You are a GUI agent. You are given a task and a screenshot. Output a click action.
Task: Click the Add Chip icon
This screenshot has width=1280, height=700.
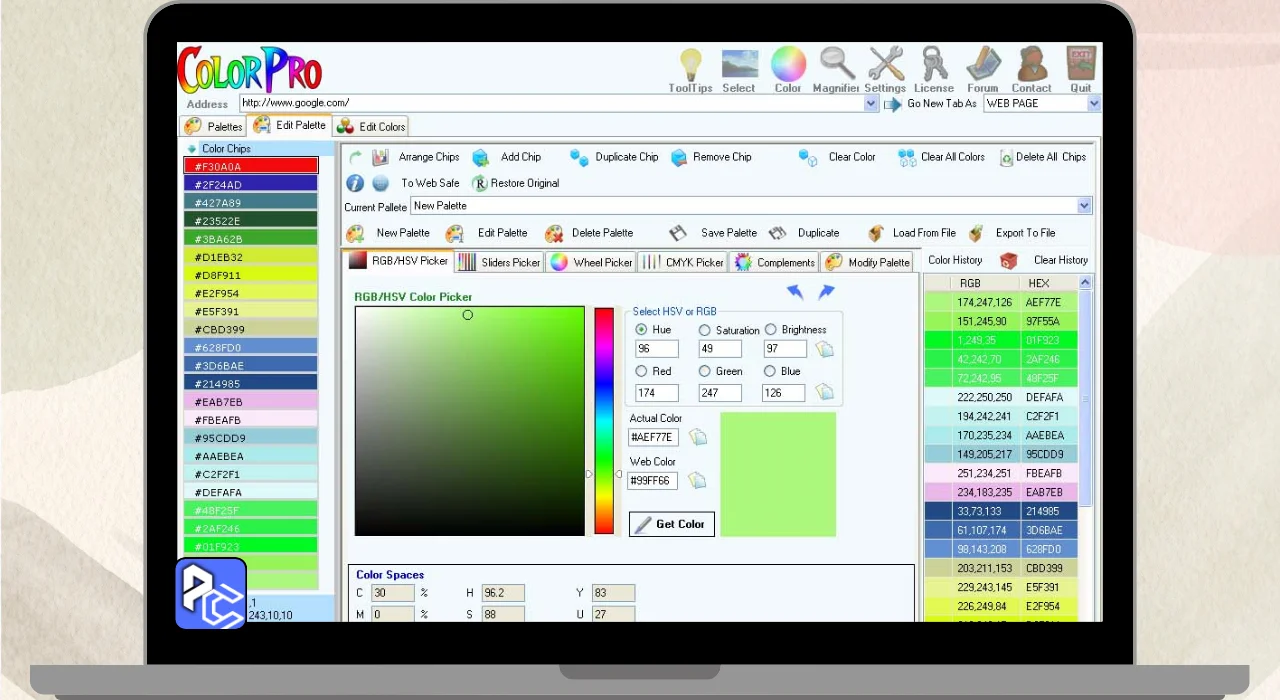click(481, 157)
